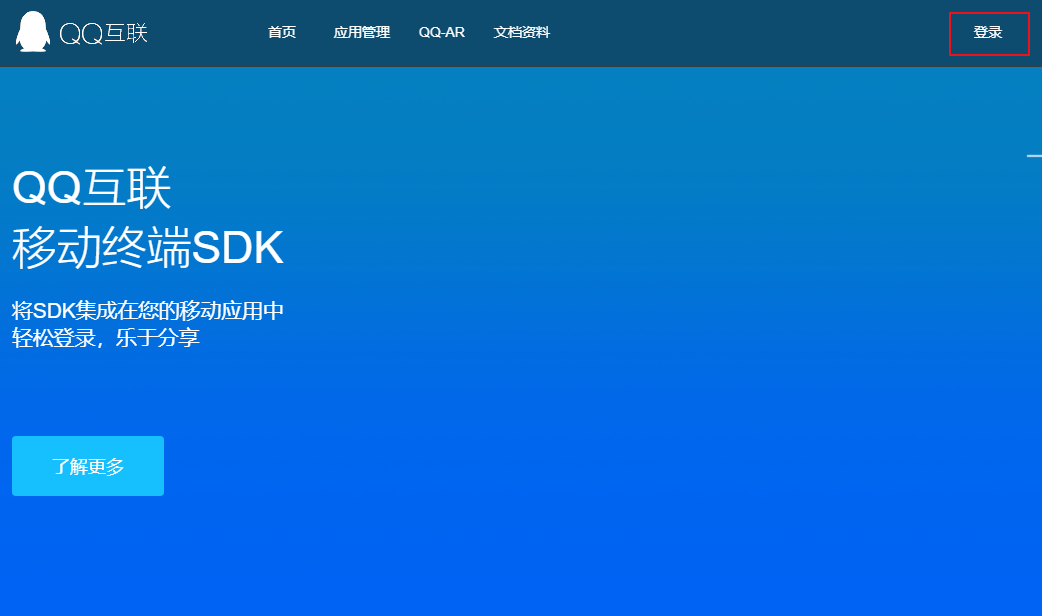Click the 登录 login link
This screenshot has width=1042, height=616.
pos(988,33)
